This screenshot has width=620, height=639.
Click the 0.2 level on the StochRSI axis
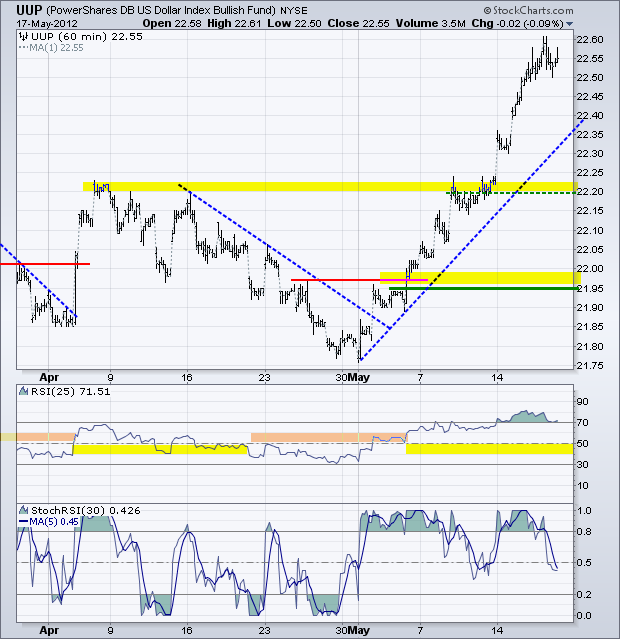click(x=584, y=595)
